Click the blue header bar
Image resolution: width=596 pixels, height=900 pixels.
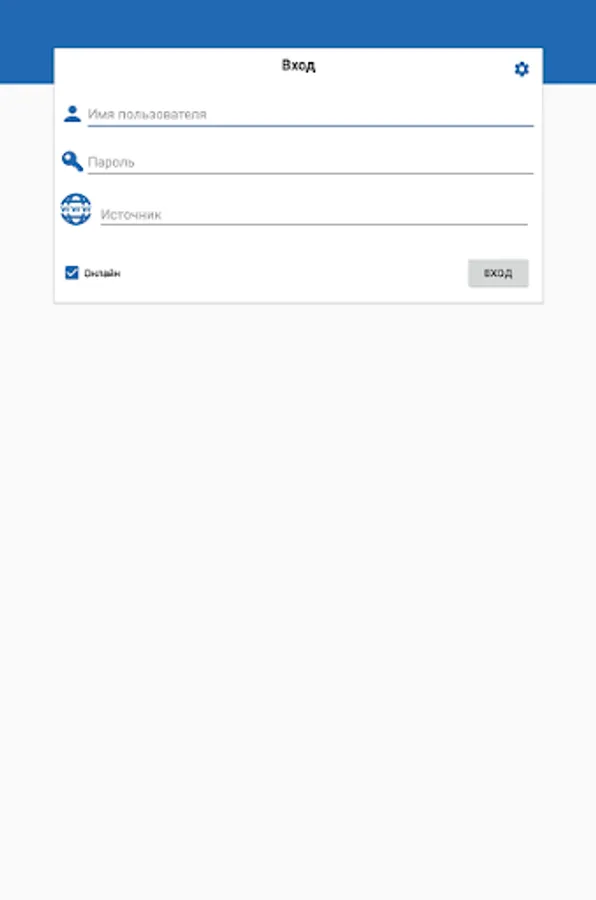tap(298, 23)
